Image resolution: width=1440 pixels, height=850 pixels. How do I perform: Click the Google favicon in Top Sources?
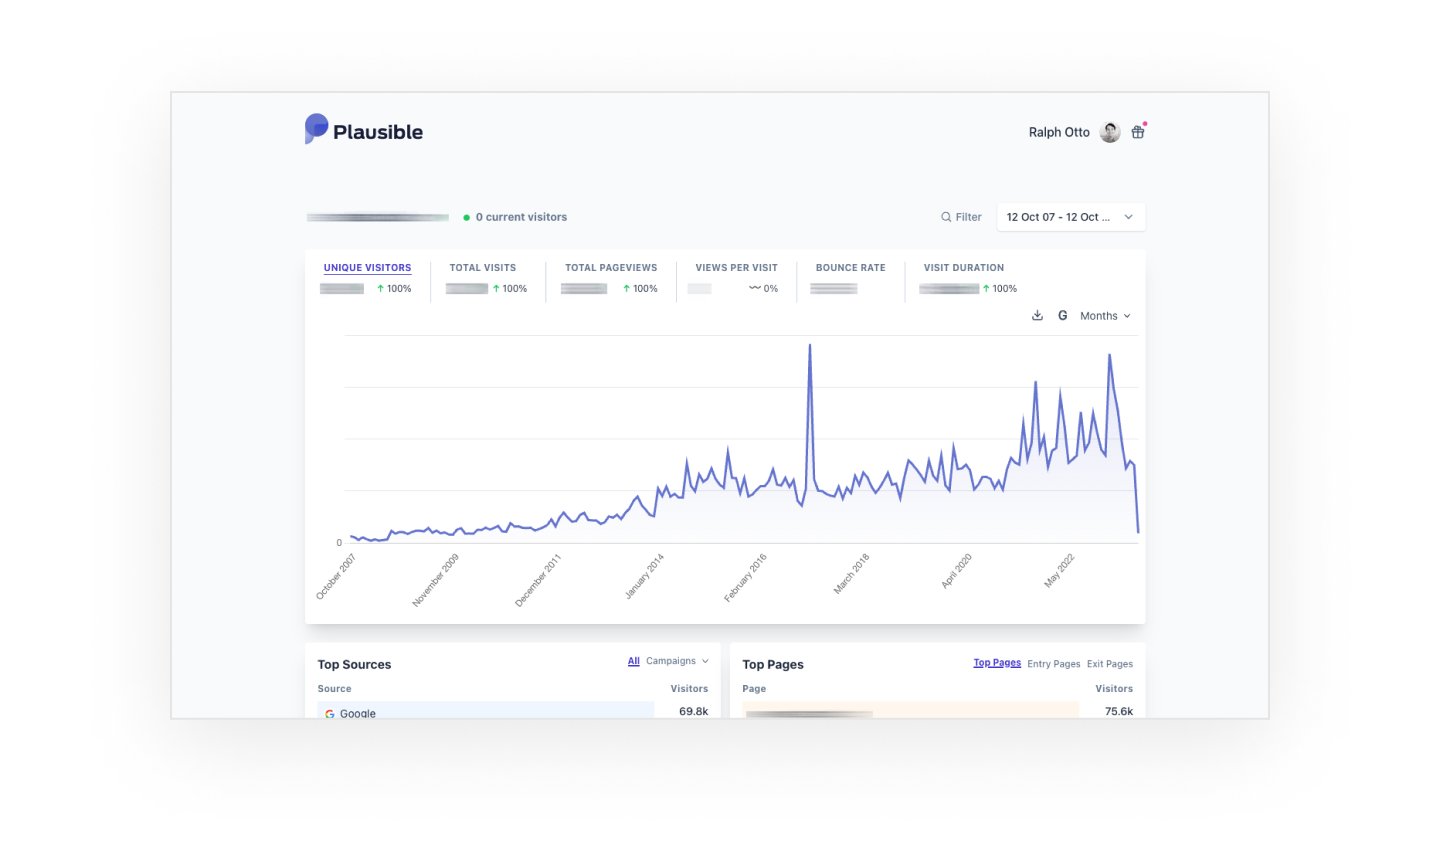[x=329, y=713]
